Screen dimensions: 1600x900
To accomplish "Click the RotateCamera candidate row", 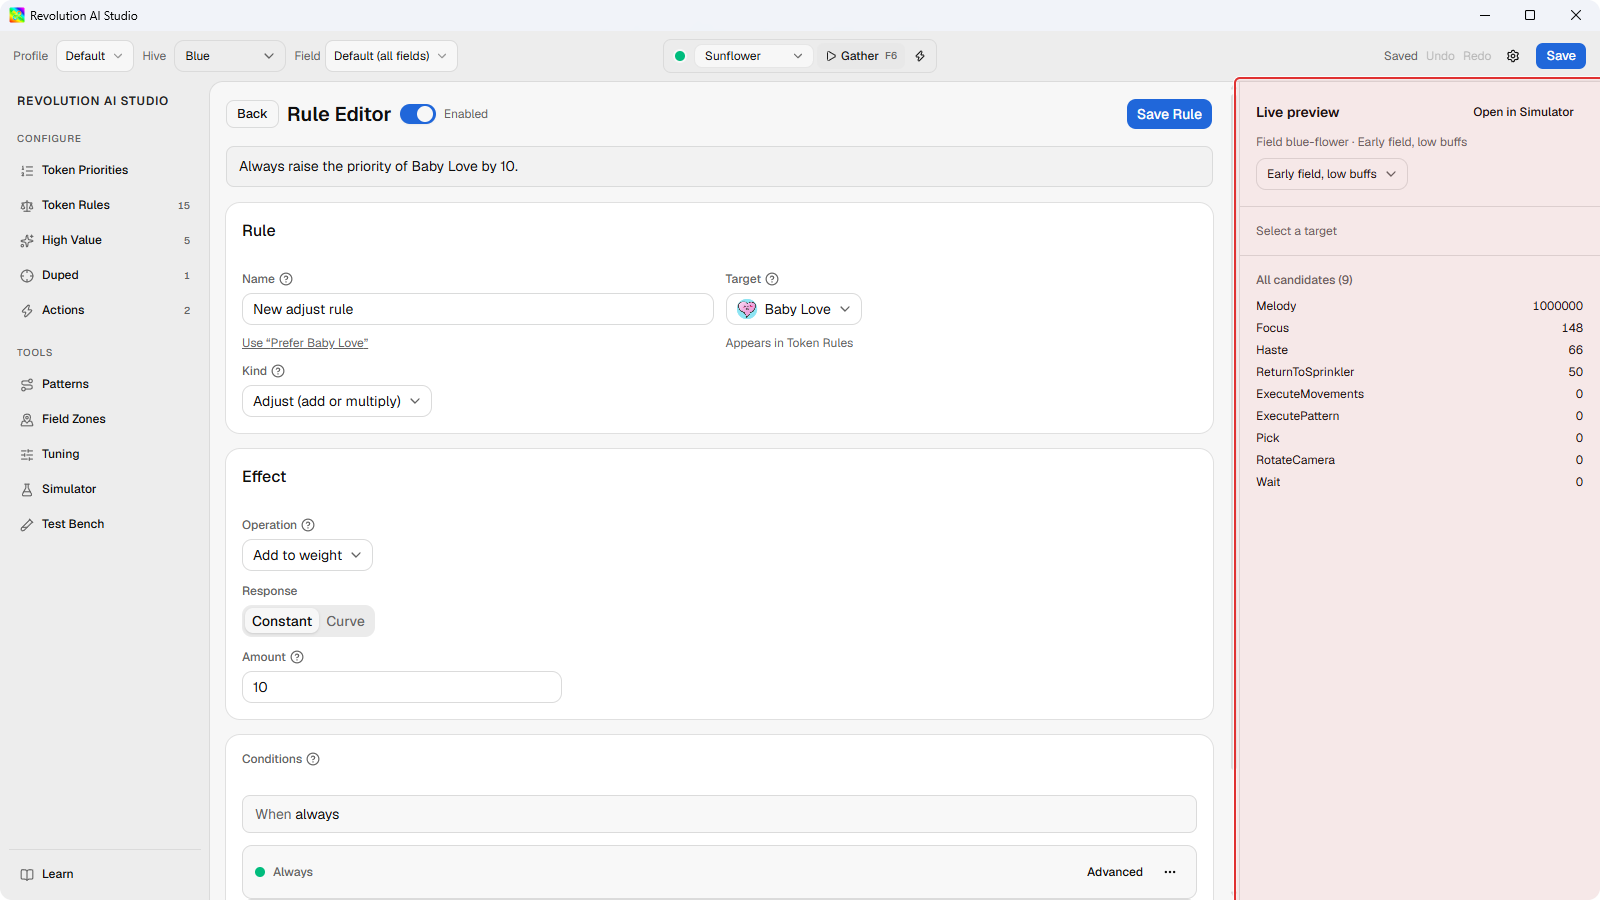I will [1419, 460].
